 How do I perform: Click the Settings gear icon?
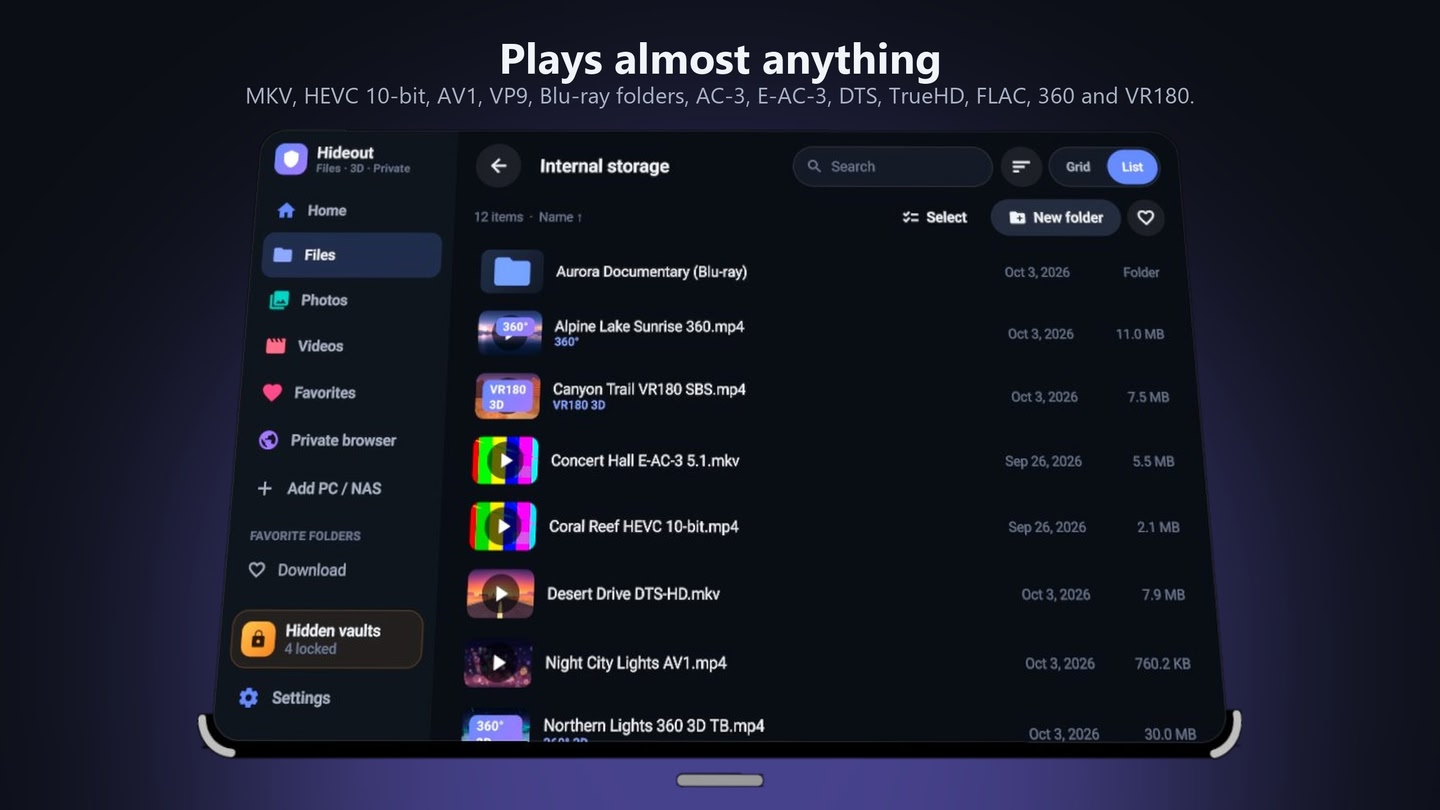249,698
